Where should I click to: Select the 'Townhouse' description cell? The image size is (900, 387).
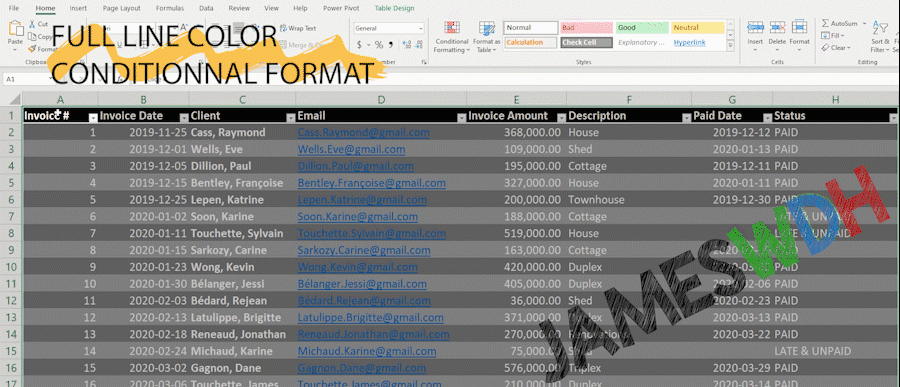[x=629, y=200]
